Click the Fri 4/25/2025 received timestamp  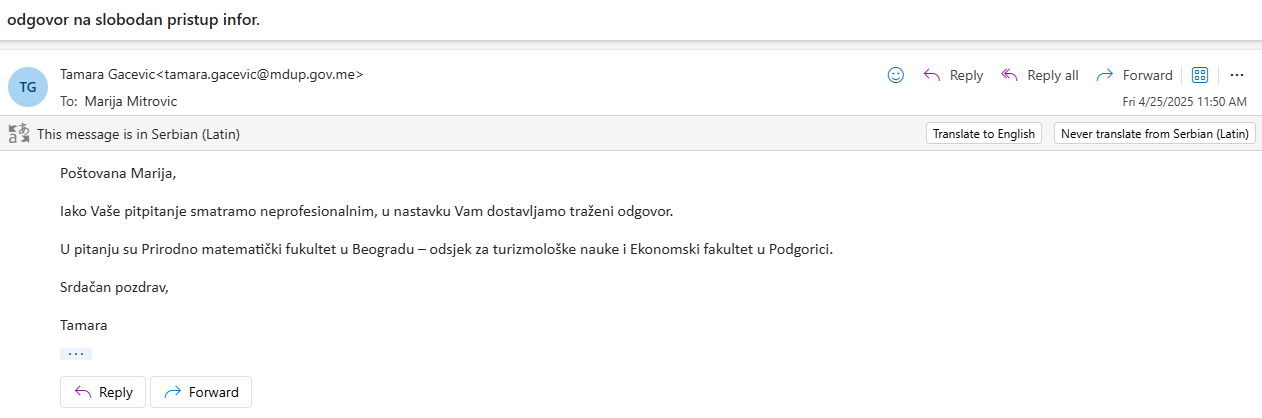tap(1184, 101)
